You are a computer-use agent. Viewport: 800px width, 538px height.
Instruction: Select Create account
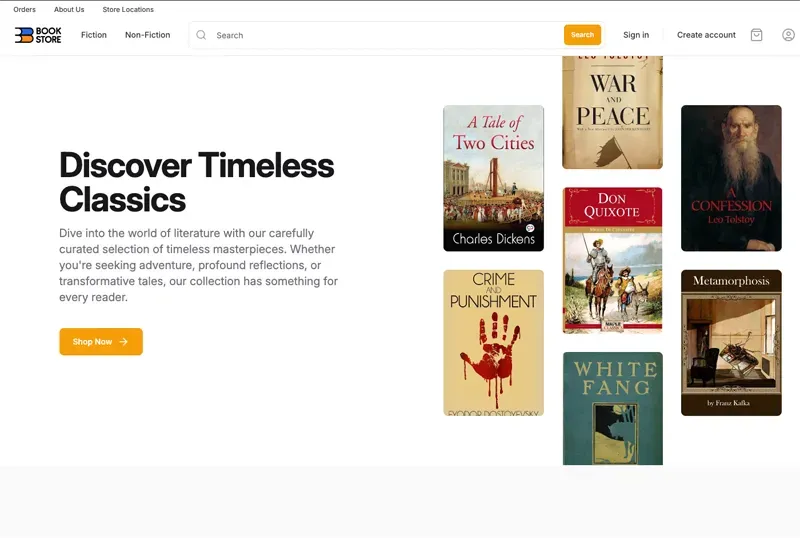[706, 35]
